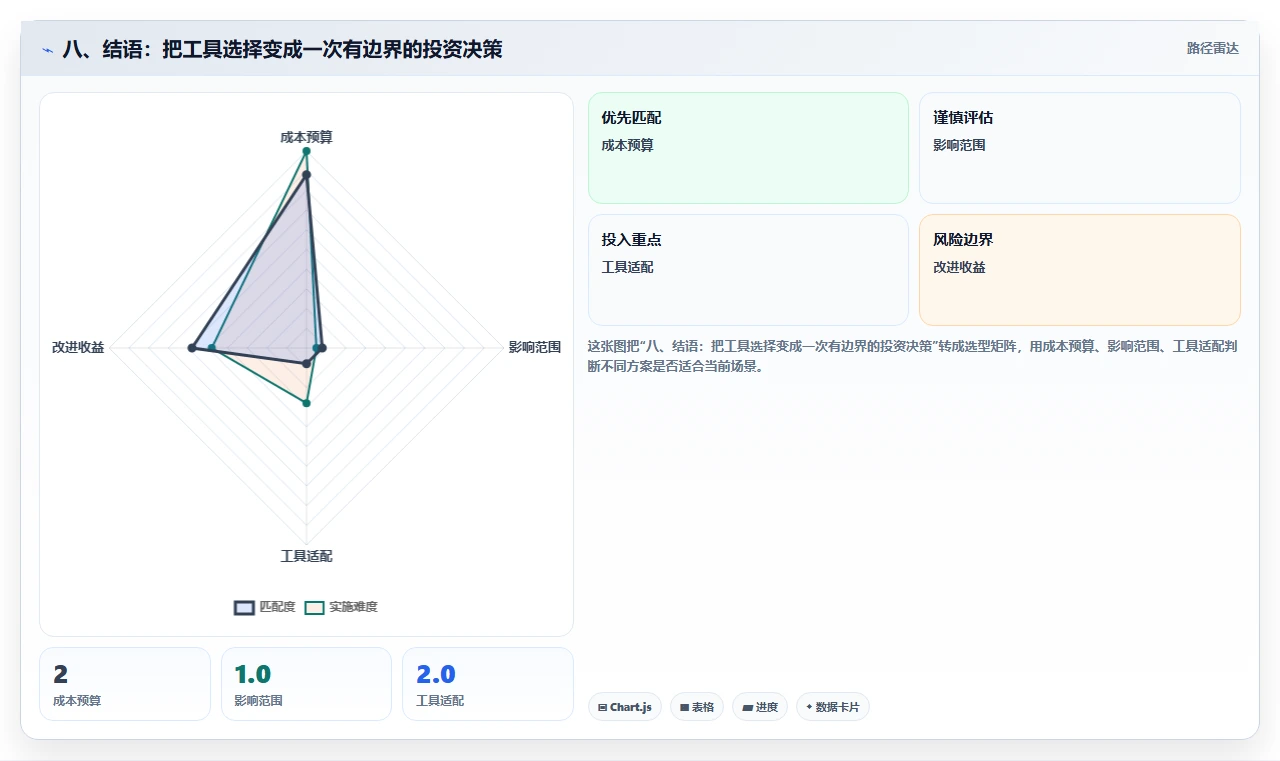
Task: Click the 表格 tag chip
Action: 697,707
